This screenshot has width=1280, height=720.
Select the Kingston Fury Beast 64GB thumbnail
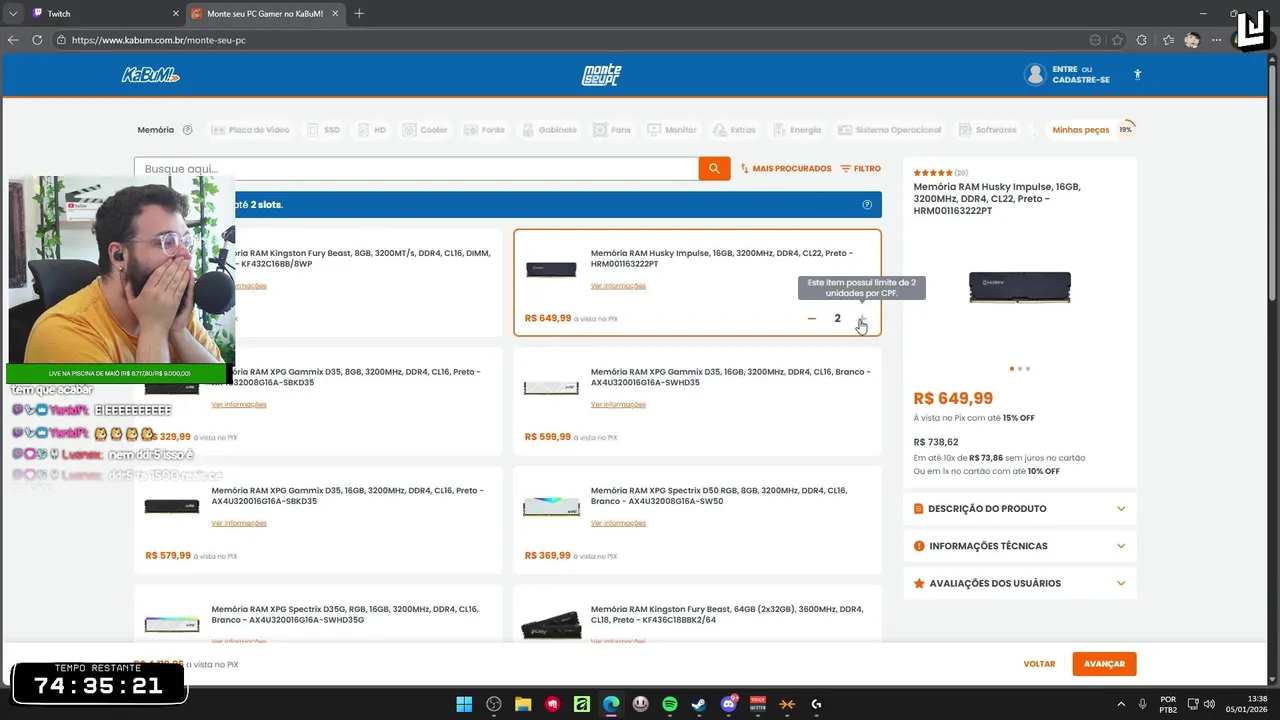551,627
